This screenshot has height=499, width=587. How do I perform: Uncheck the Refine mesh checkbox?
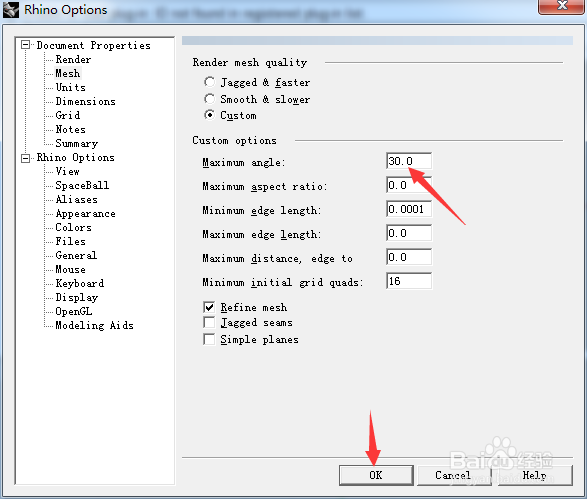pos(209,307)
